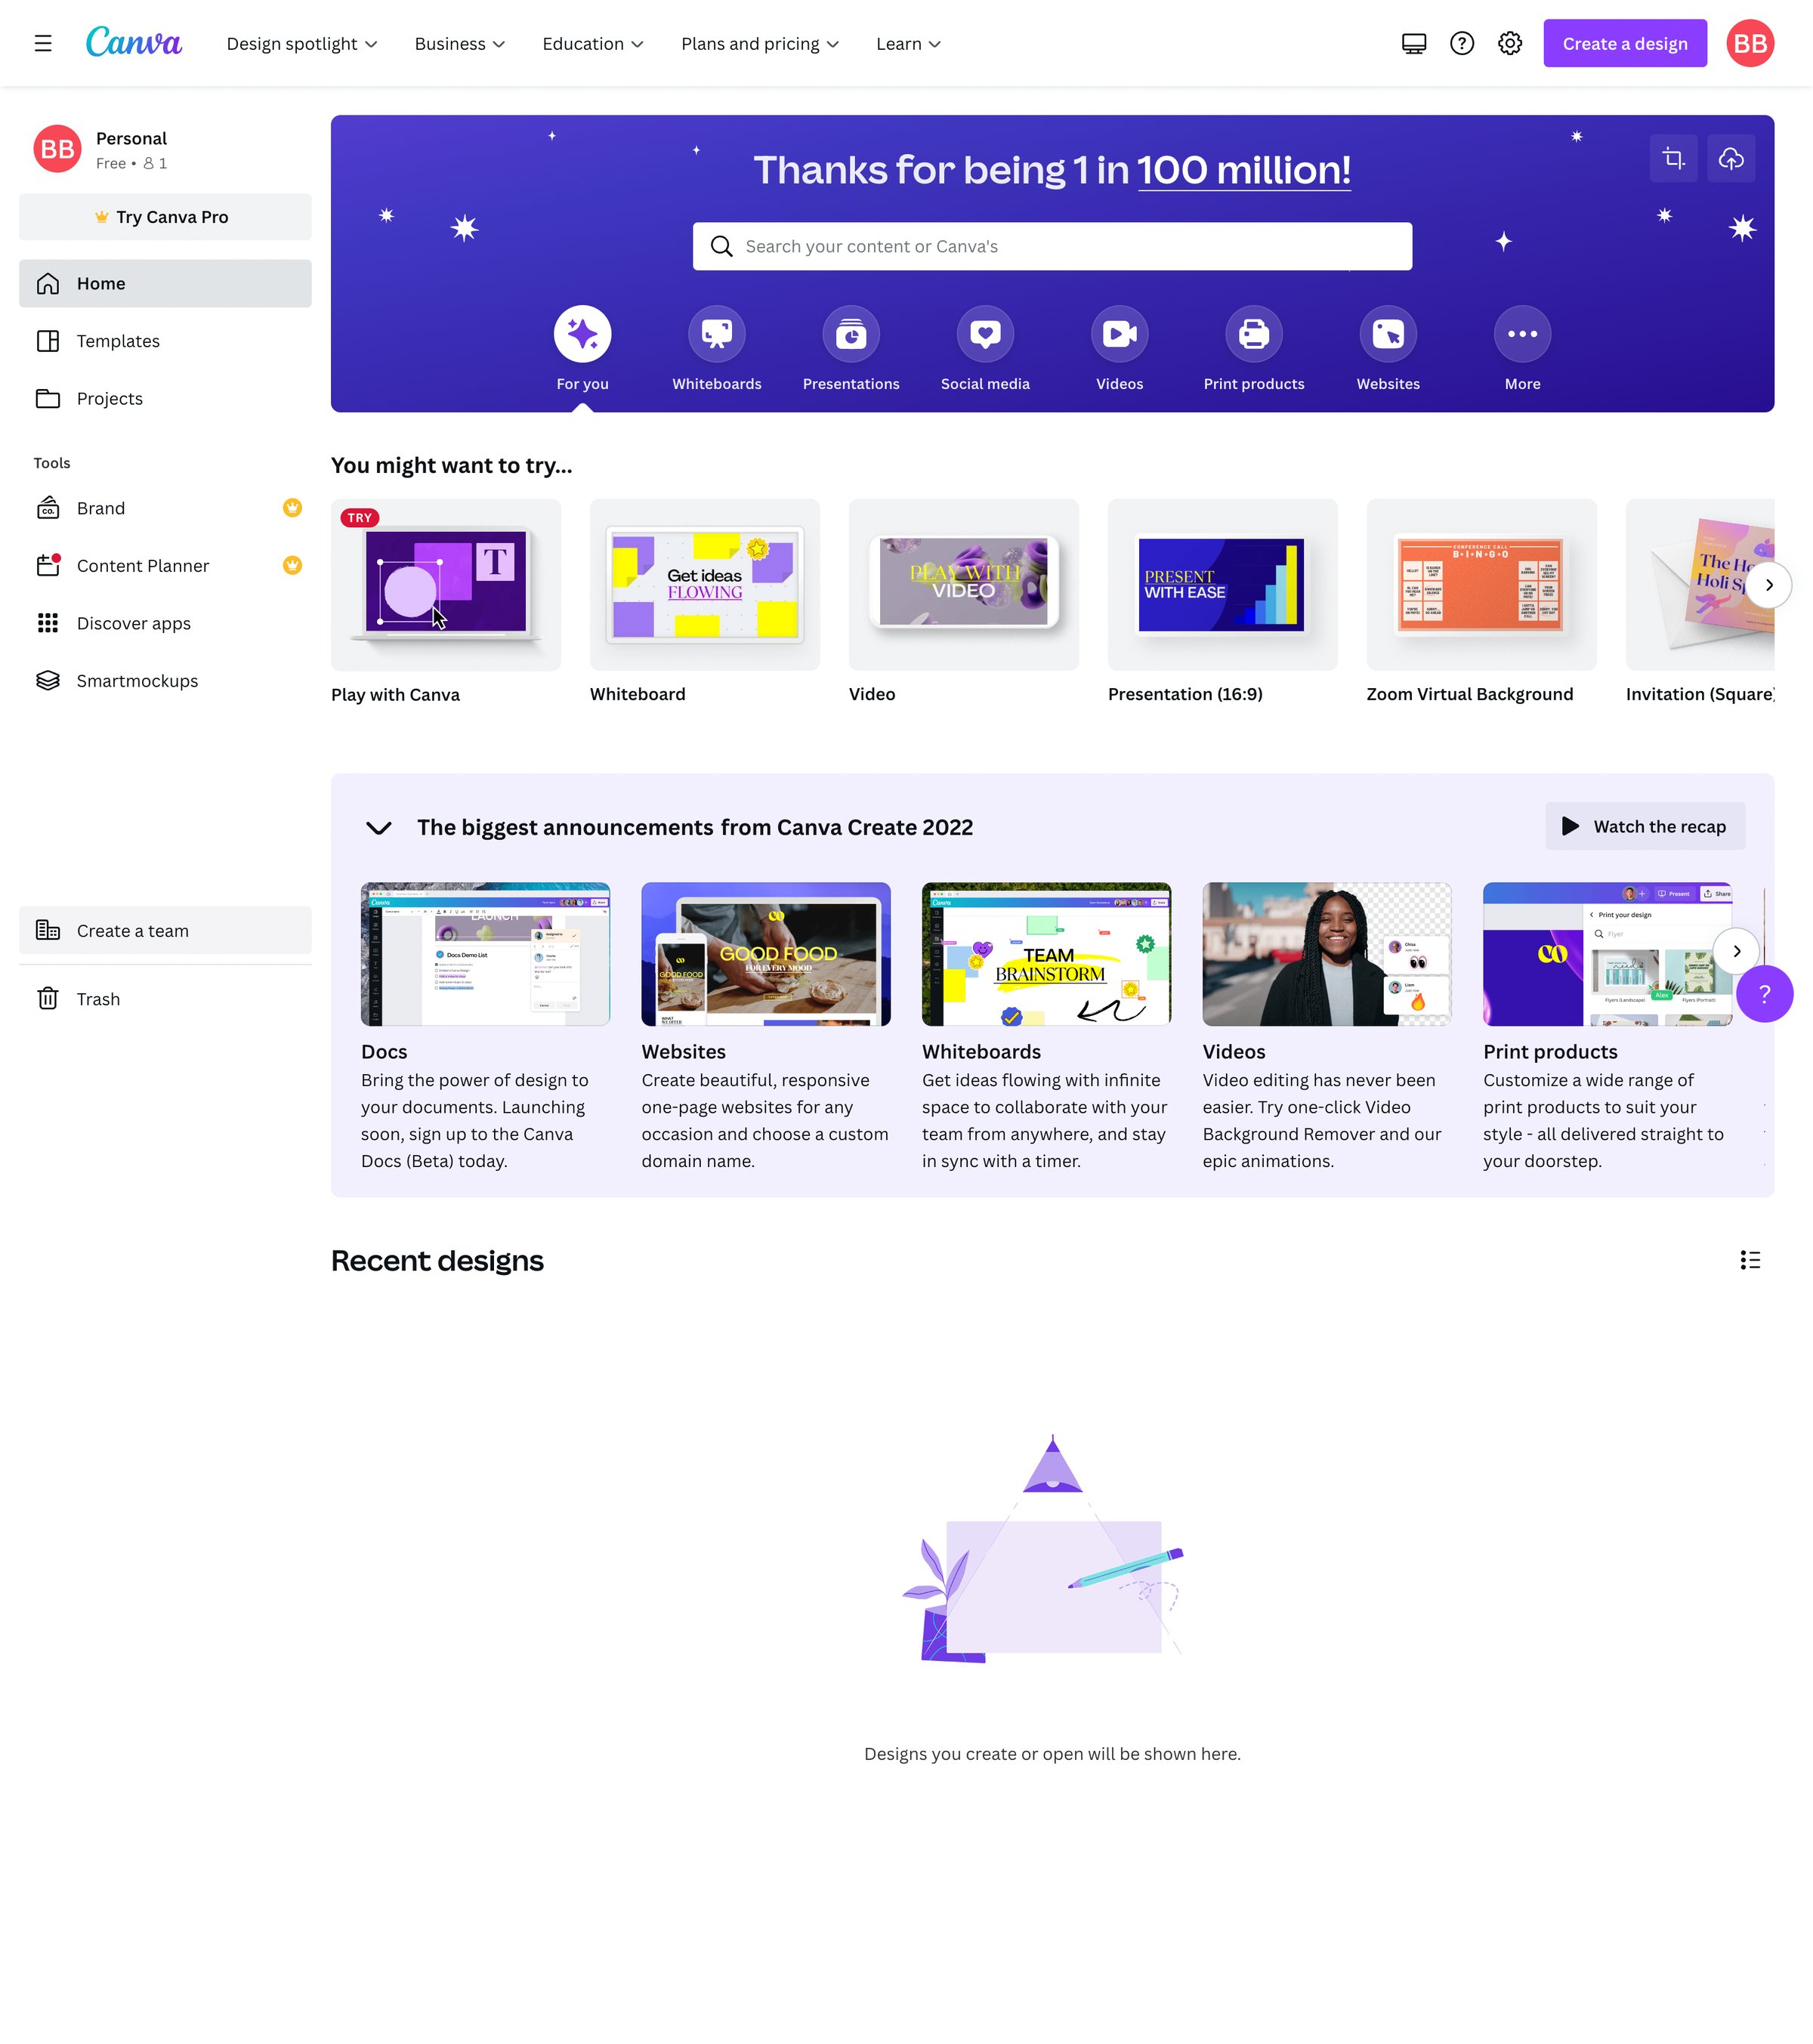The image size is (1813, 2044).
Task: Go to Home in sidebar
Action: tap(165, 283)
